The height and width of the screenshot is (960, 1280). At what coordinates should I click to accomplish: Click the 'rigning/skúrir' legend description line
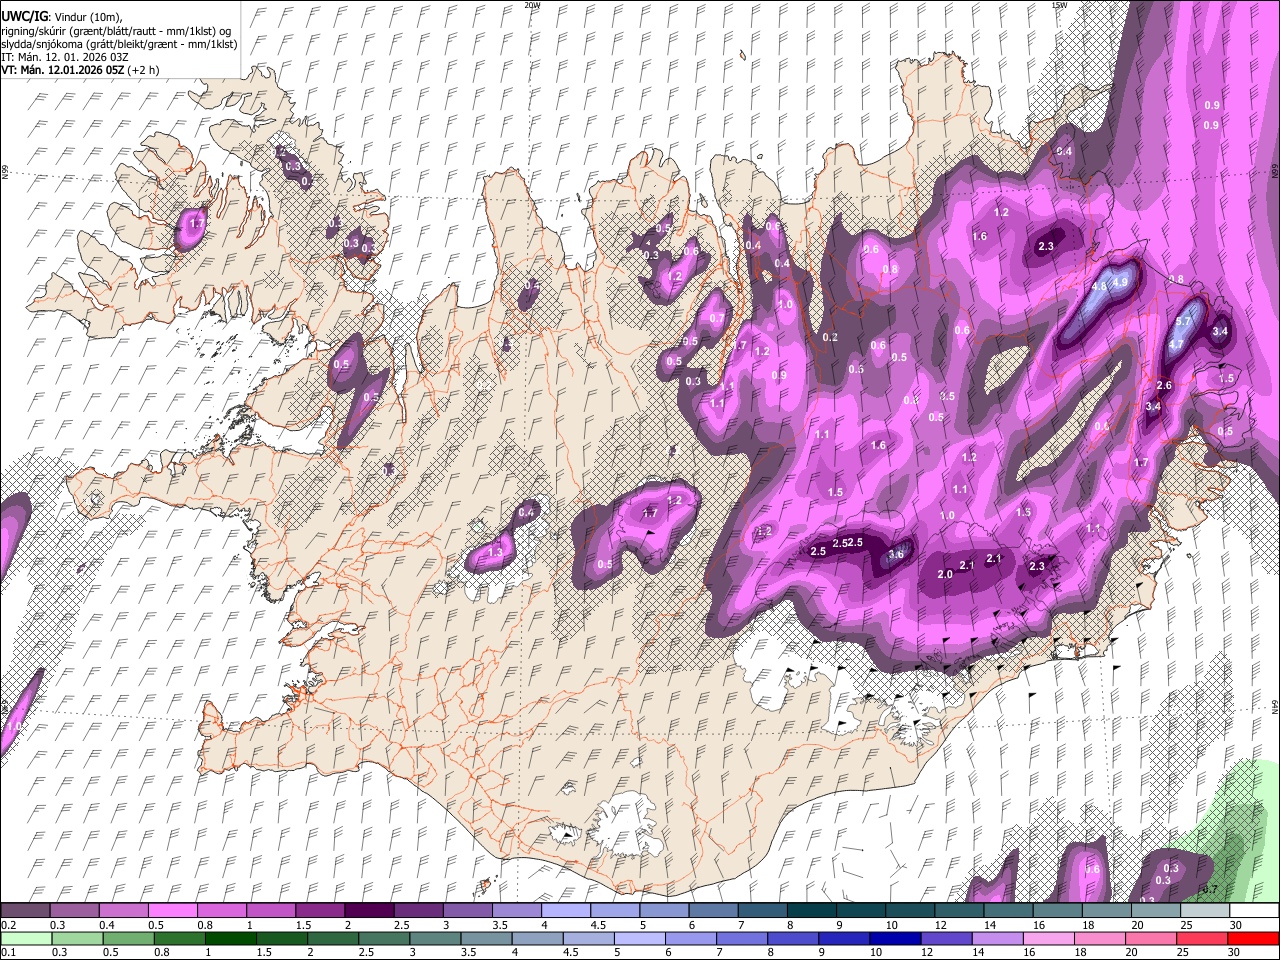point(116,31)
